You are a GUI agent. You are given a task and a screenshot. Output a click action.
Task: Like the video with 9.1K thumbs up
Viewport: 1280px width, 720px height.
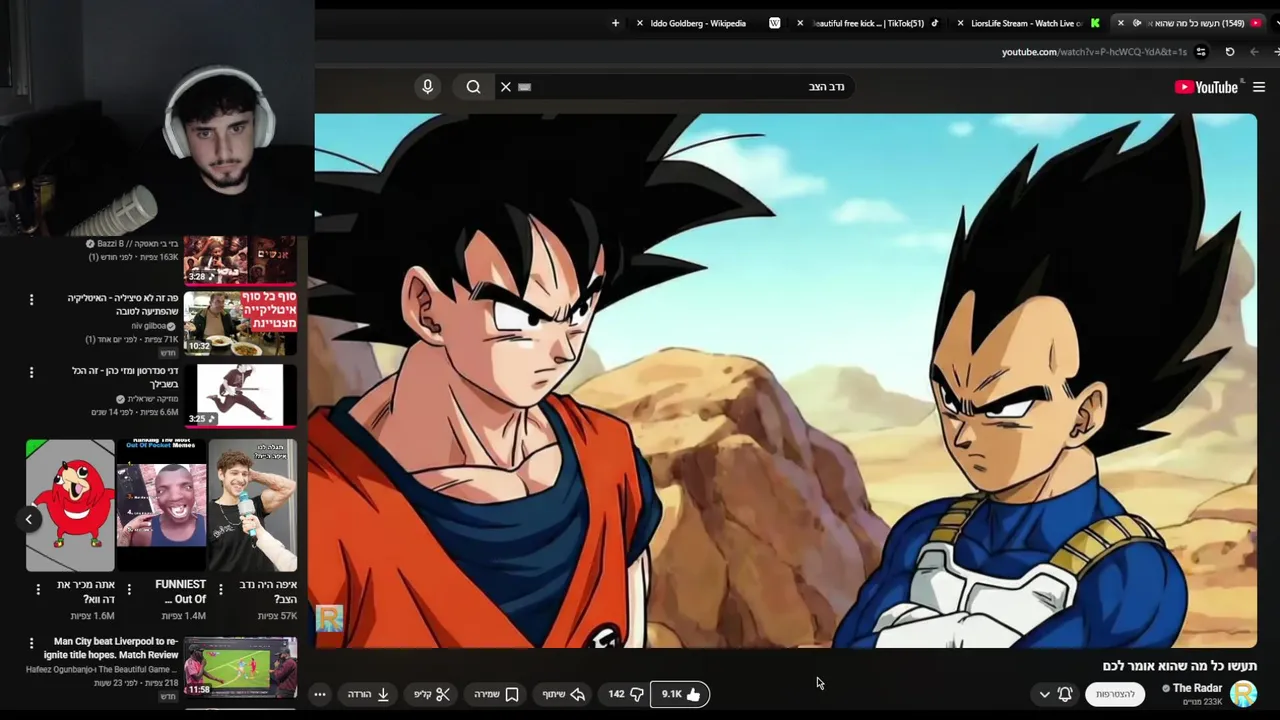pos(680,694)
